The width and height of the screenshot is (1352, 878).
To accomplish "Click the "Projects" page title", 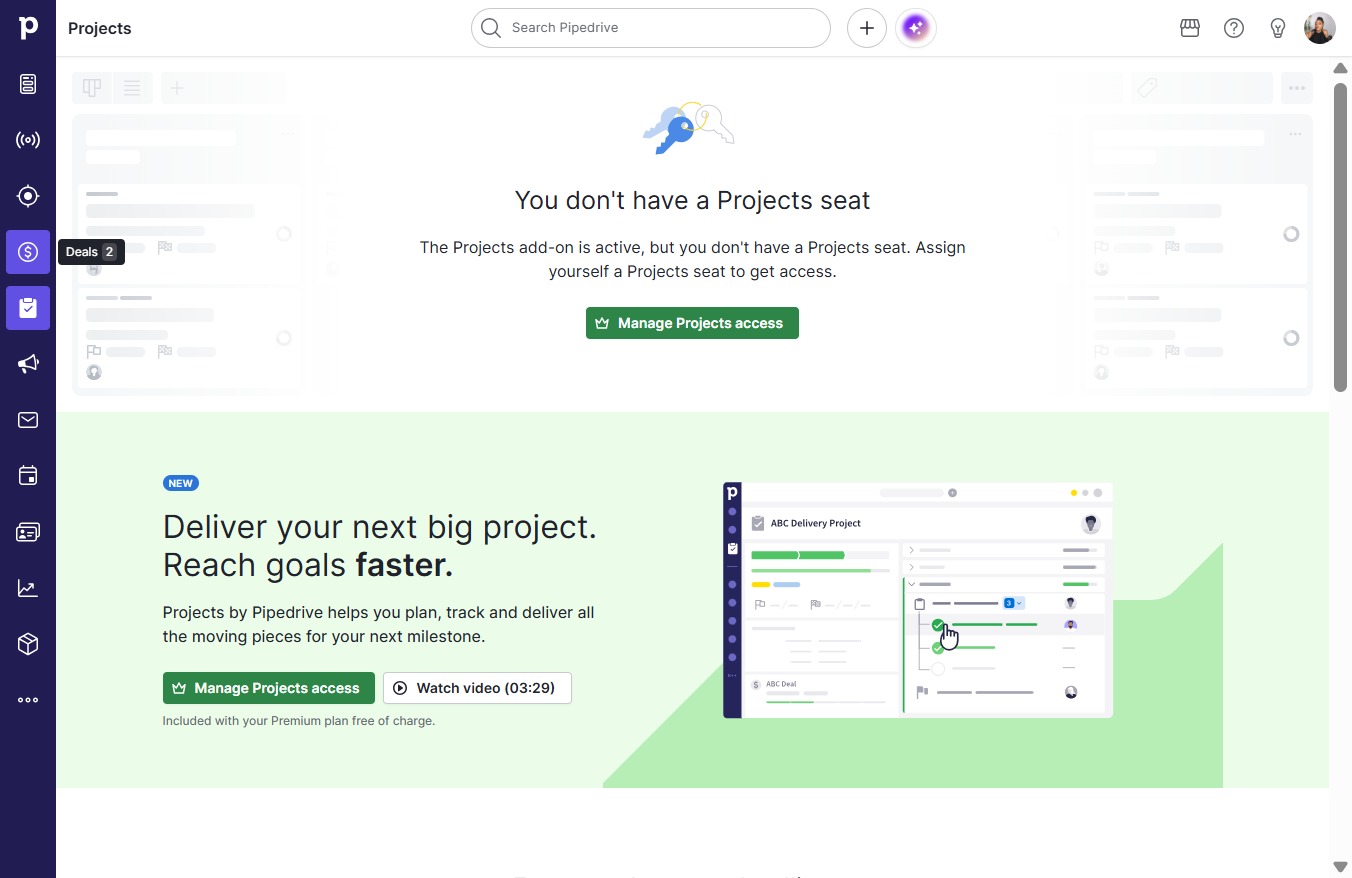I will [x=100, y=28].
